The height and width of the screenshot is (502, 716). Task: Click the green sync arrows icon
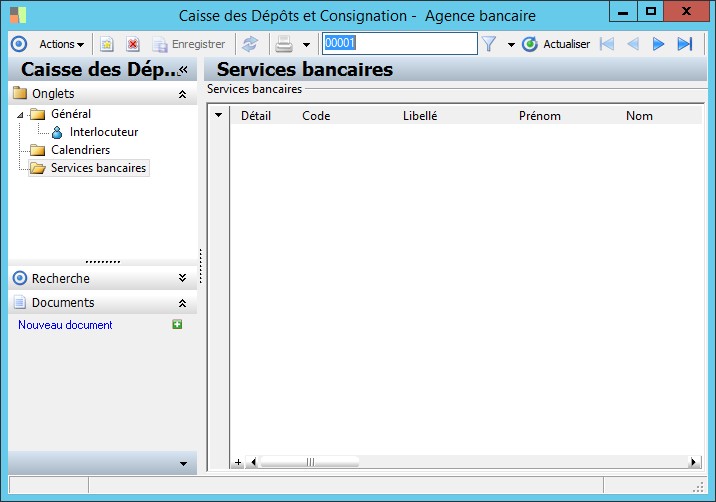tap(250, 44)
